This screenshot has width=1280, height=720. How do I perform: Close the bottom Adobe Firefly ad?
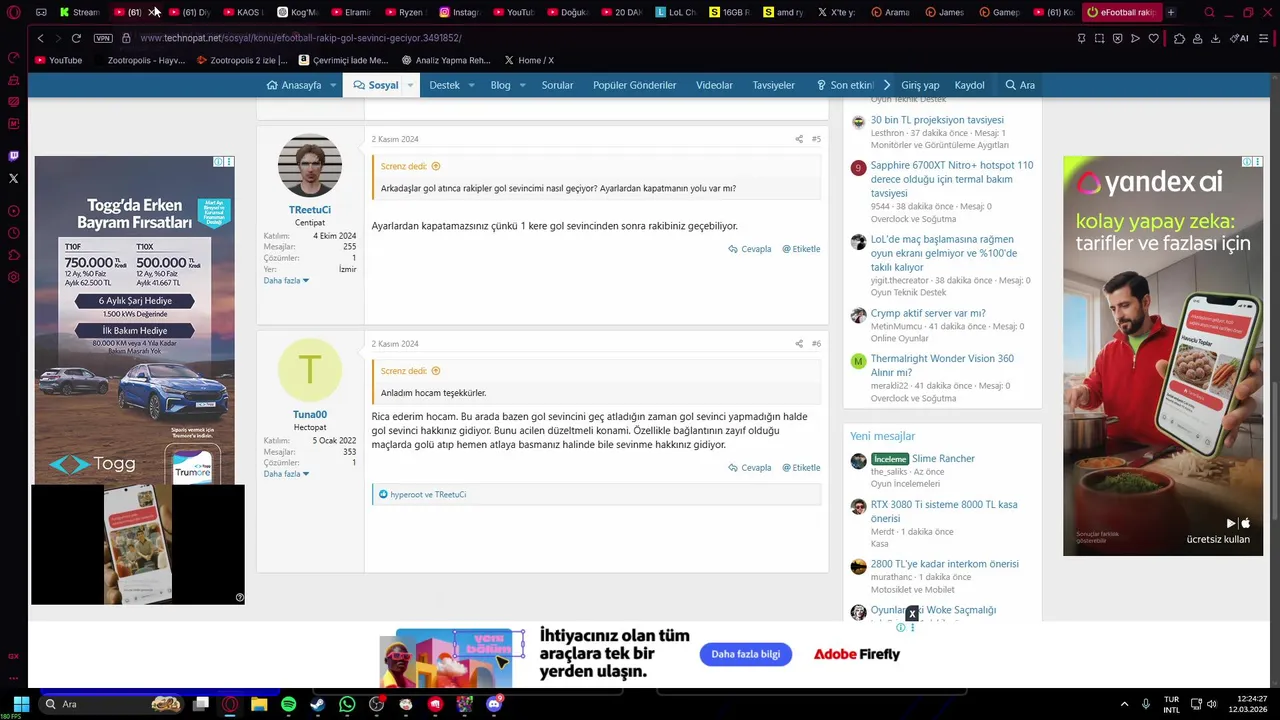coord(912,613)
